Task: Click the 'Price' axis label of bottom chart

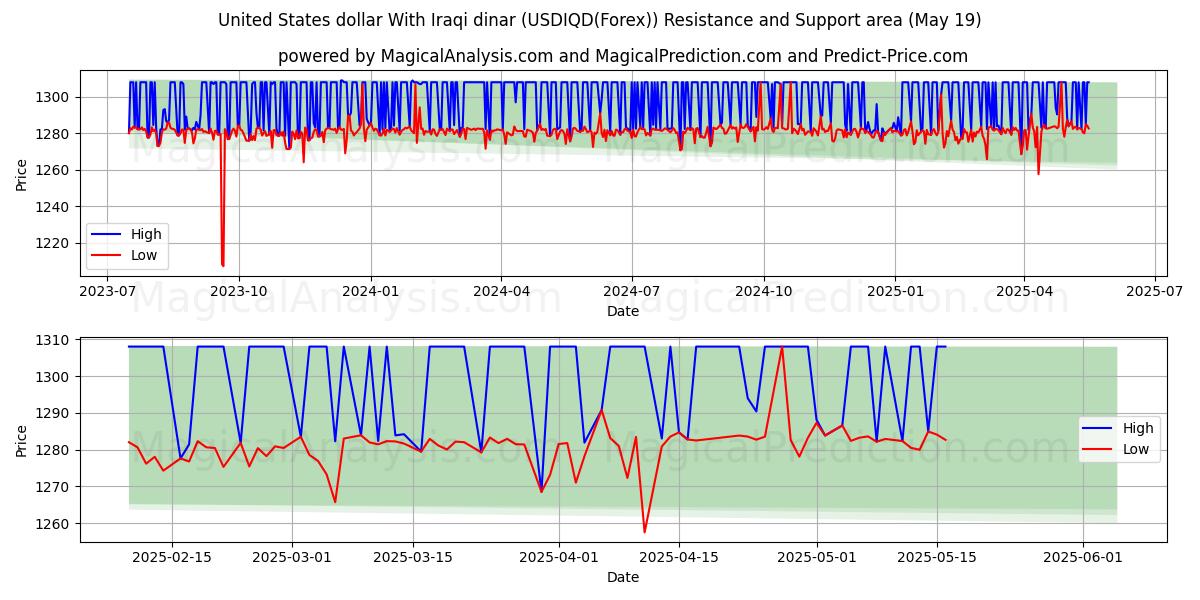Action: 22,440
